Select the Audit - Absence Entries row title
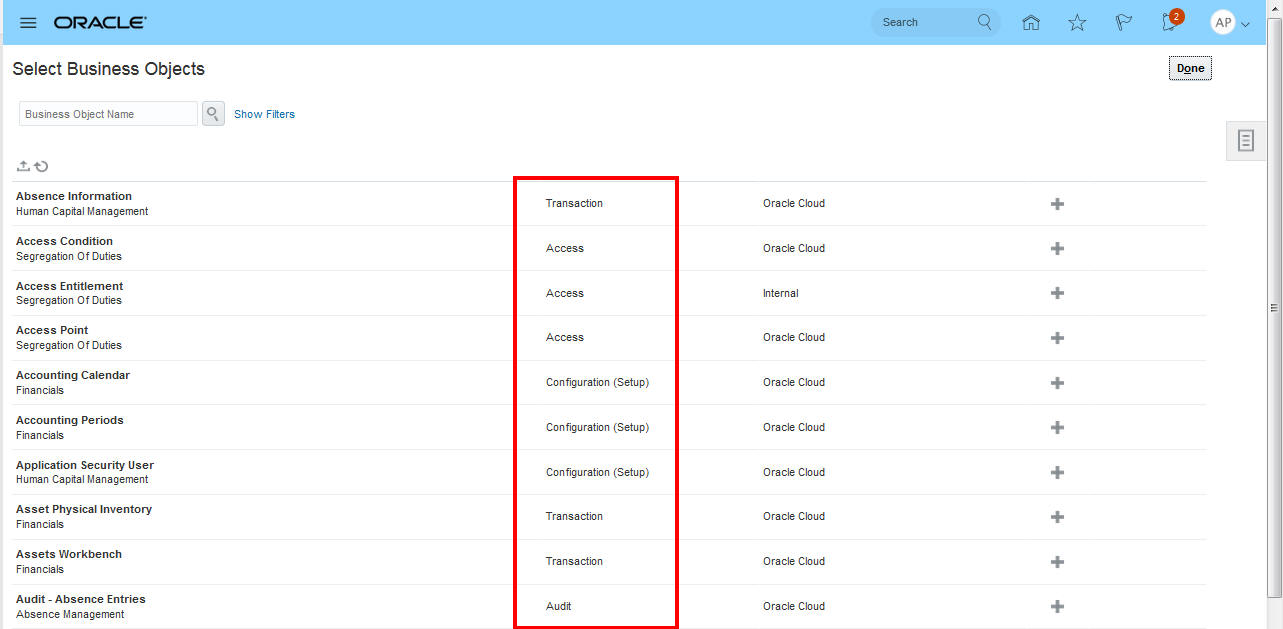1283x629 pixels. click(81, 599)
